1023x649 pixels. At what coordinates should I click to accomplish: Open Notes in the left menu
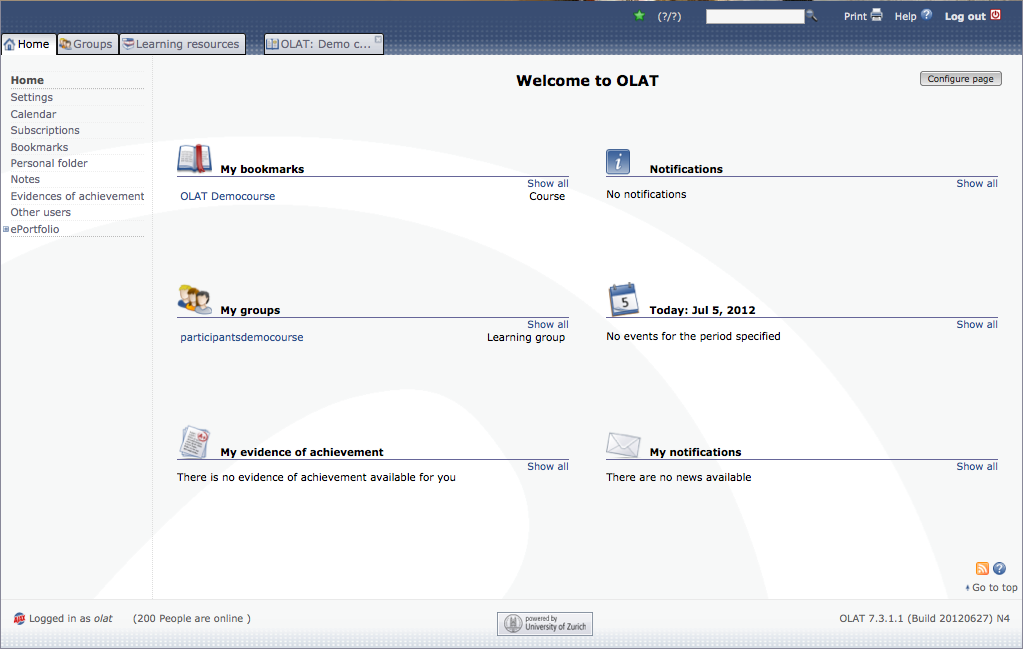click(25, 179)
